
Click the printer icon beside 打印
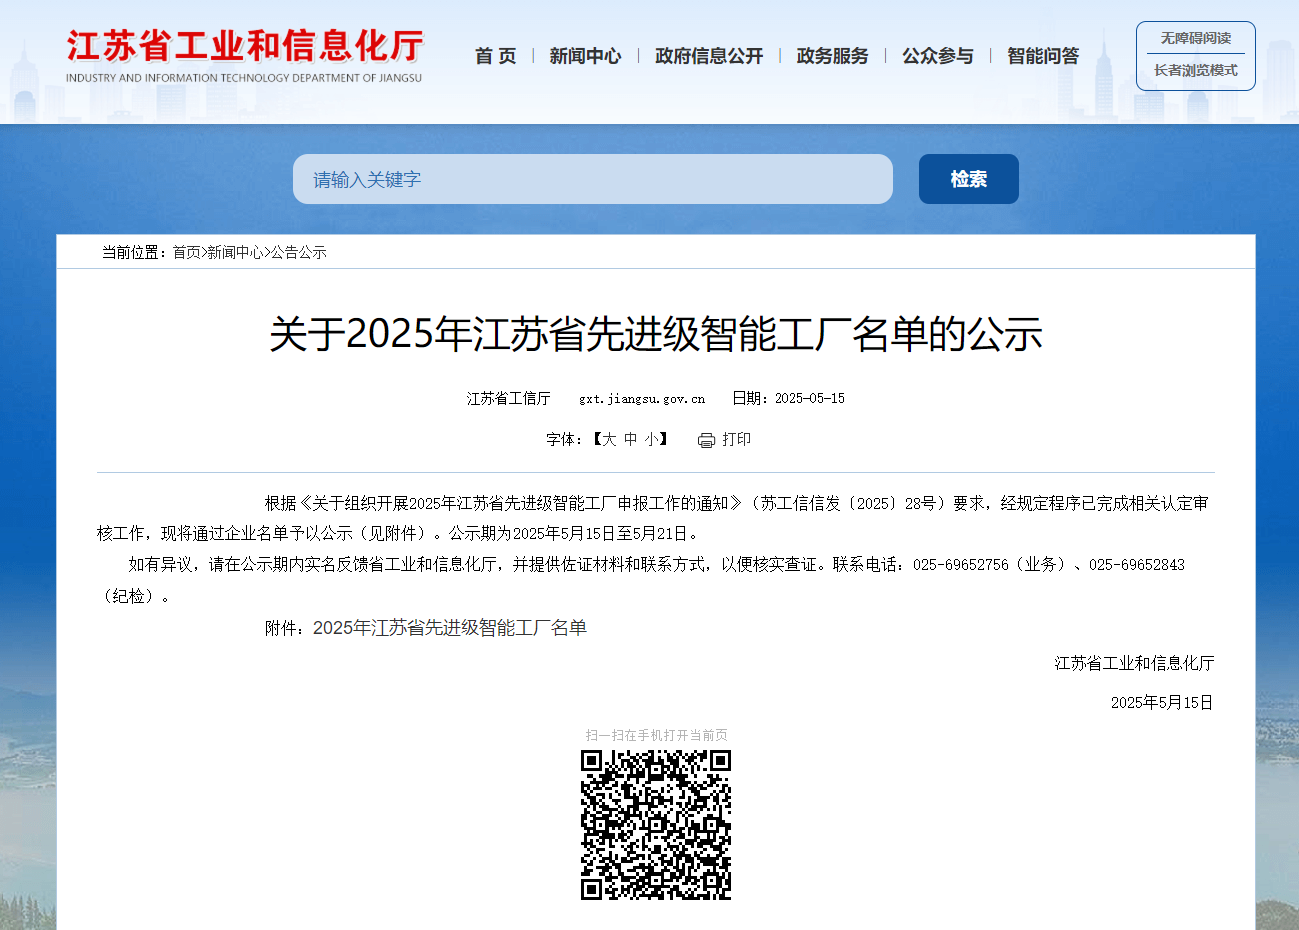706,440
